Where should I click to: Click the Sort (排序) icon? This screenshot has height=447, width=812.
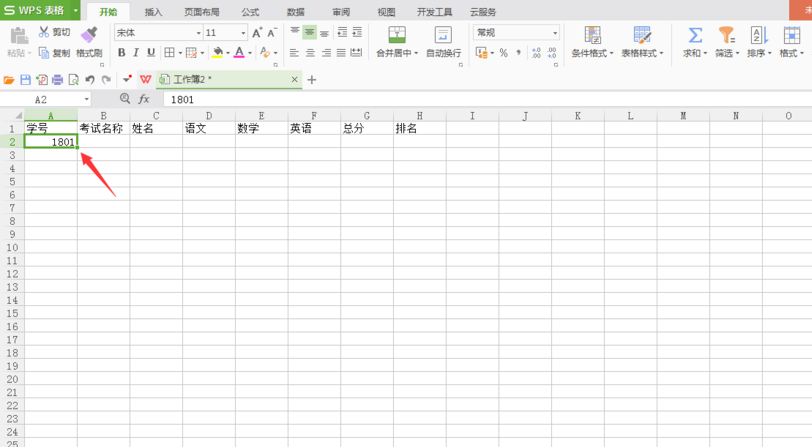tap(757, 36)
